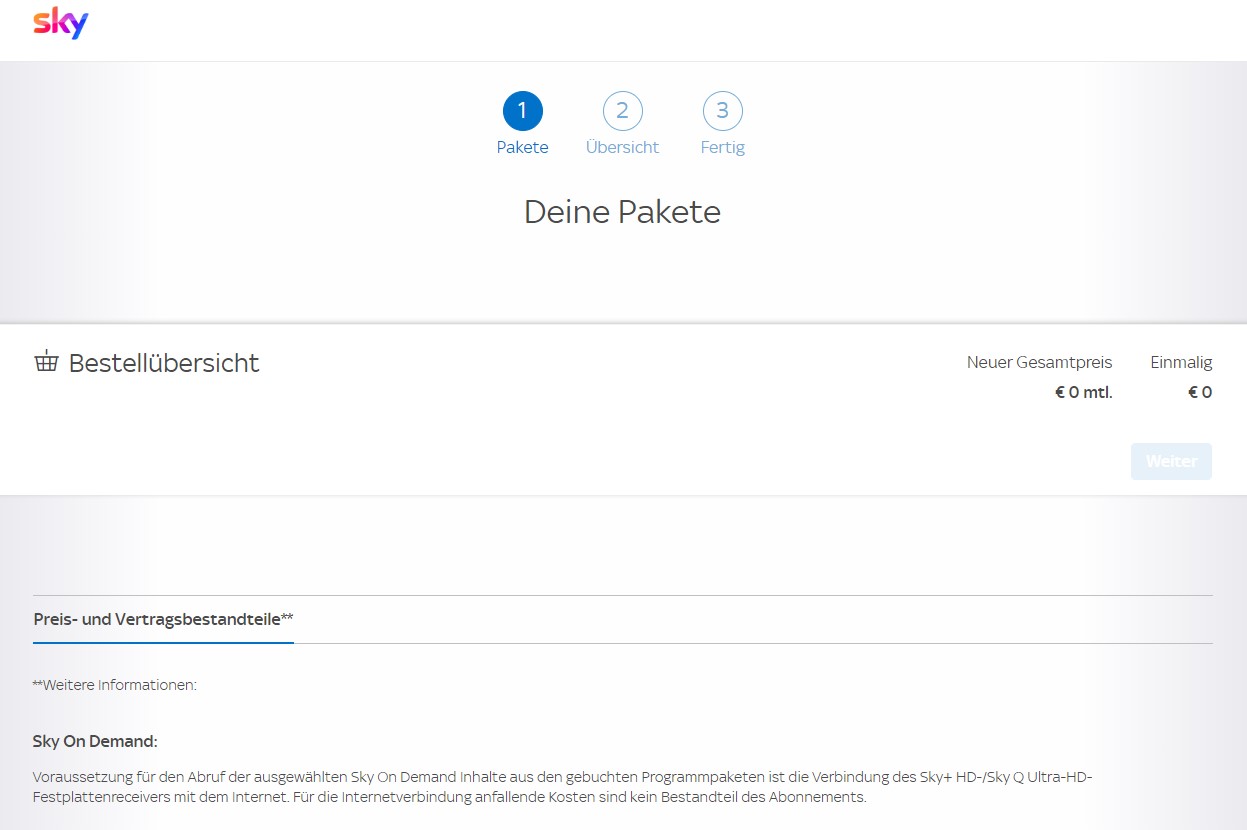Viewport: 1247px width, 830px height.
Task: Click the shopping basket icon
Action: pyautogui.click(x=46, y=362)
